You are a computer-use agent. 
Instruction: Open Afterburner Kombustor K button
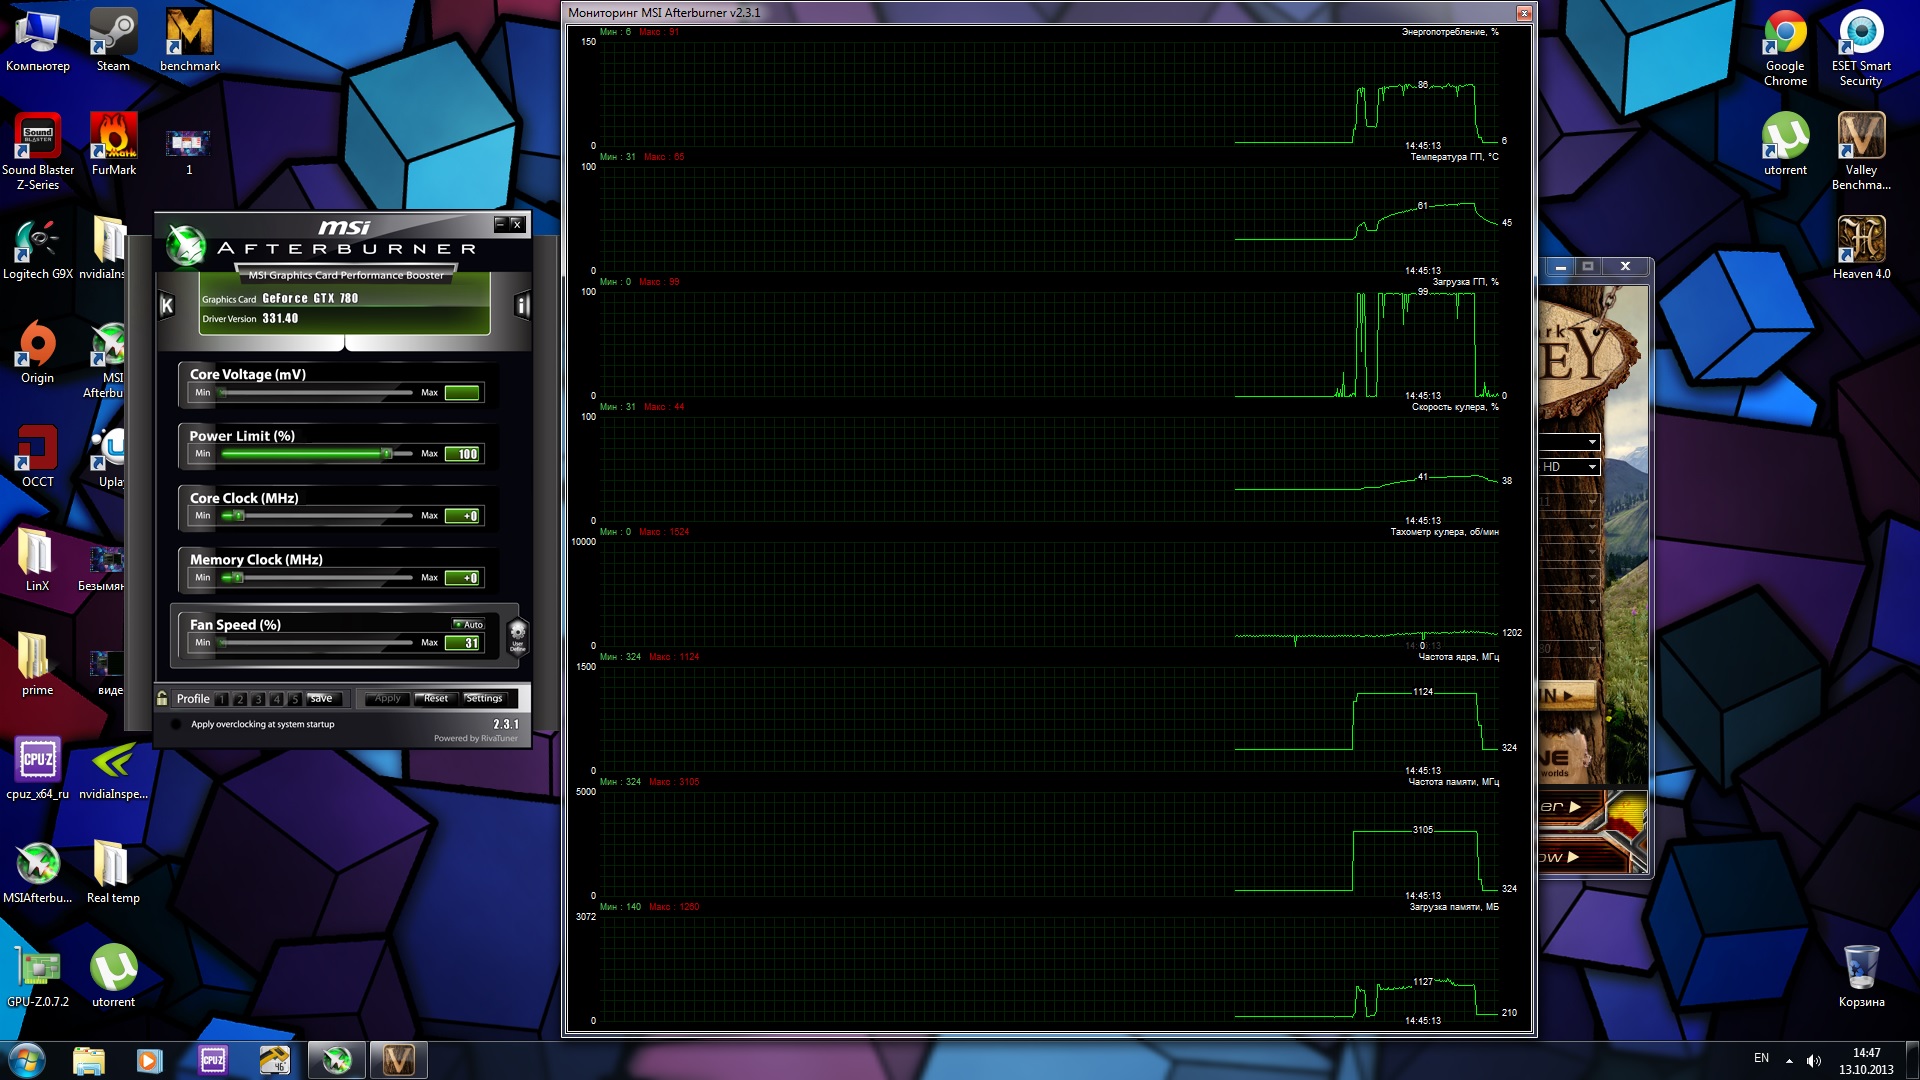tap(167, 306)
